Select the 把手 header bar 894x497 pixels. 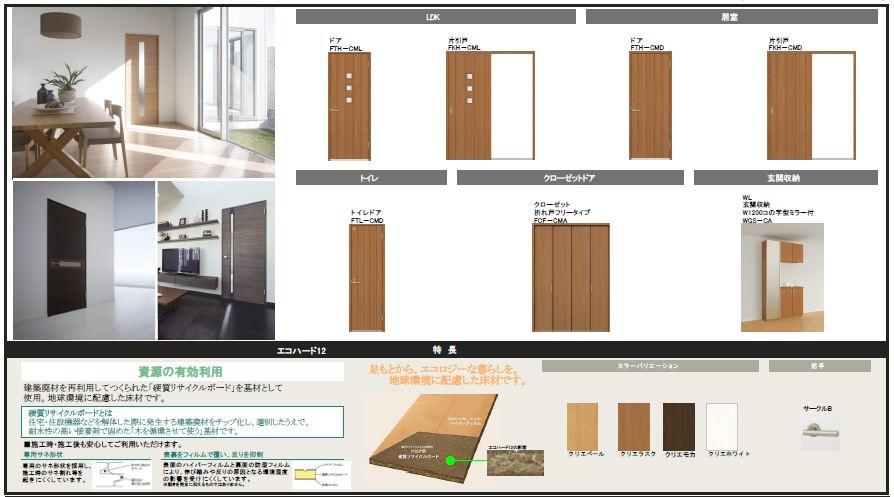point(819,366)
